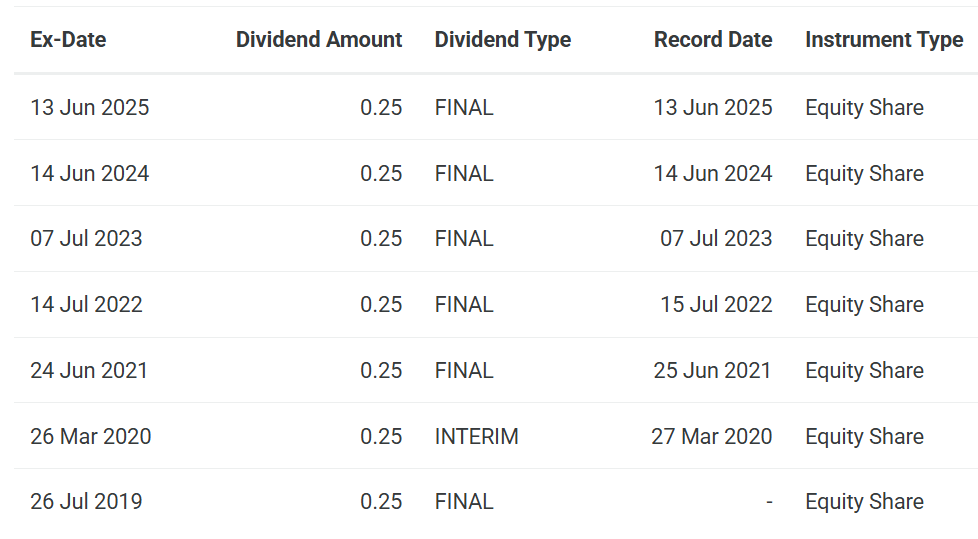Click the Dividend Amount column header

319,40
